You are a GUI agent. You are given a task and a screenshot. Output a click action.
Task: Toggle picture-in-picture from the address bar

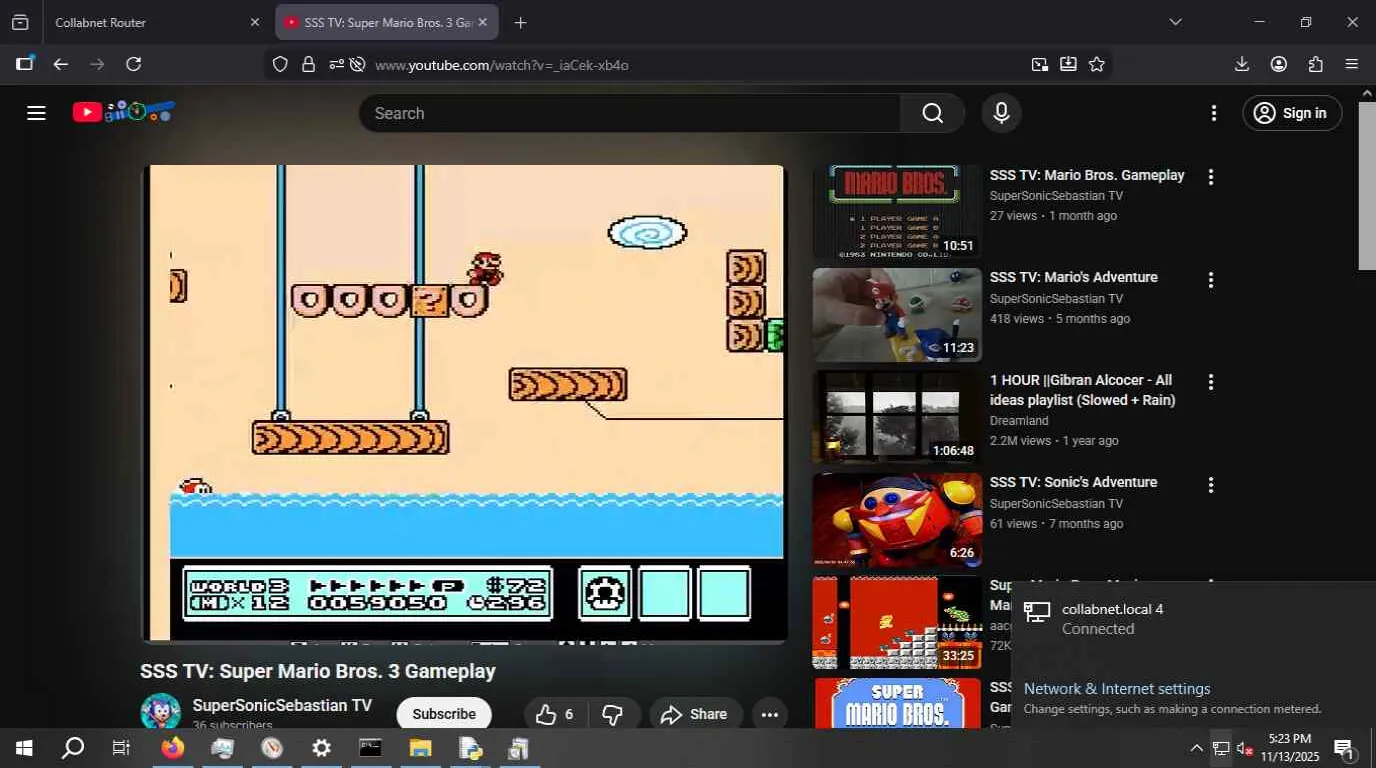pyautogui.click(x=1040, y=64)
